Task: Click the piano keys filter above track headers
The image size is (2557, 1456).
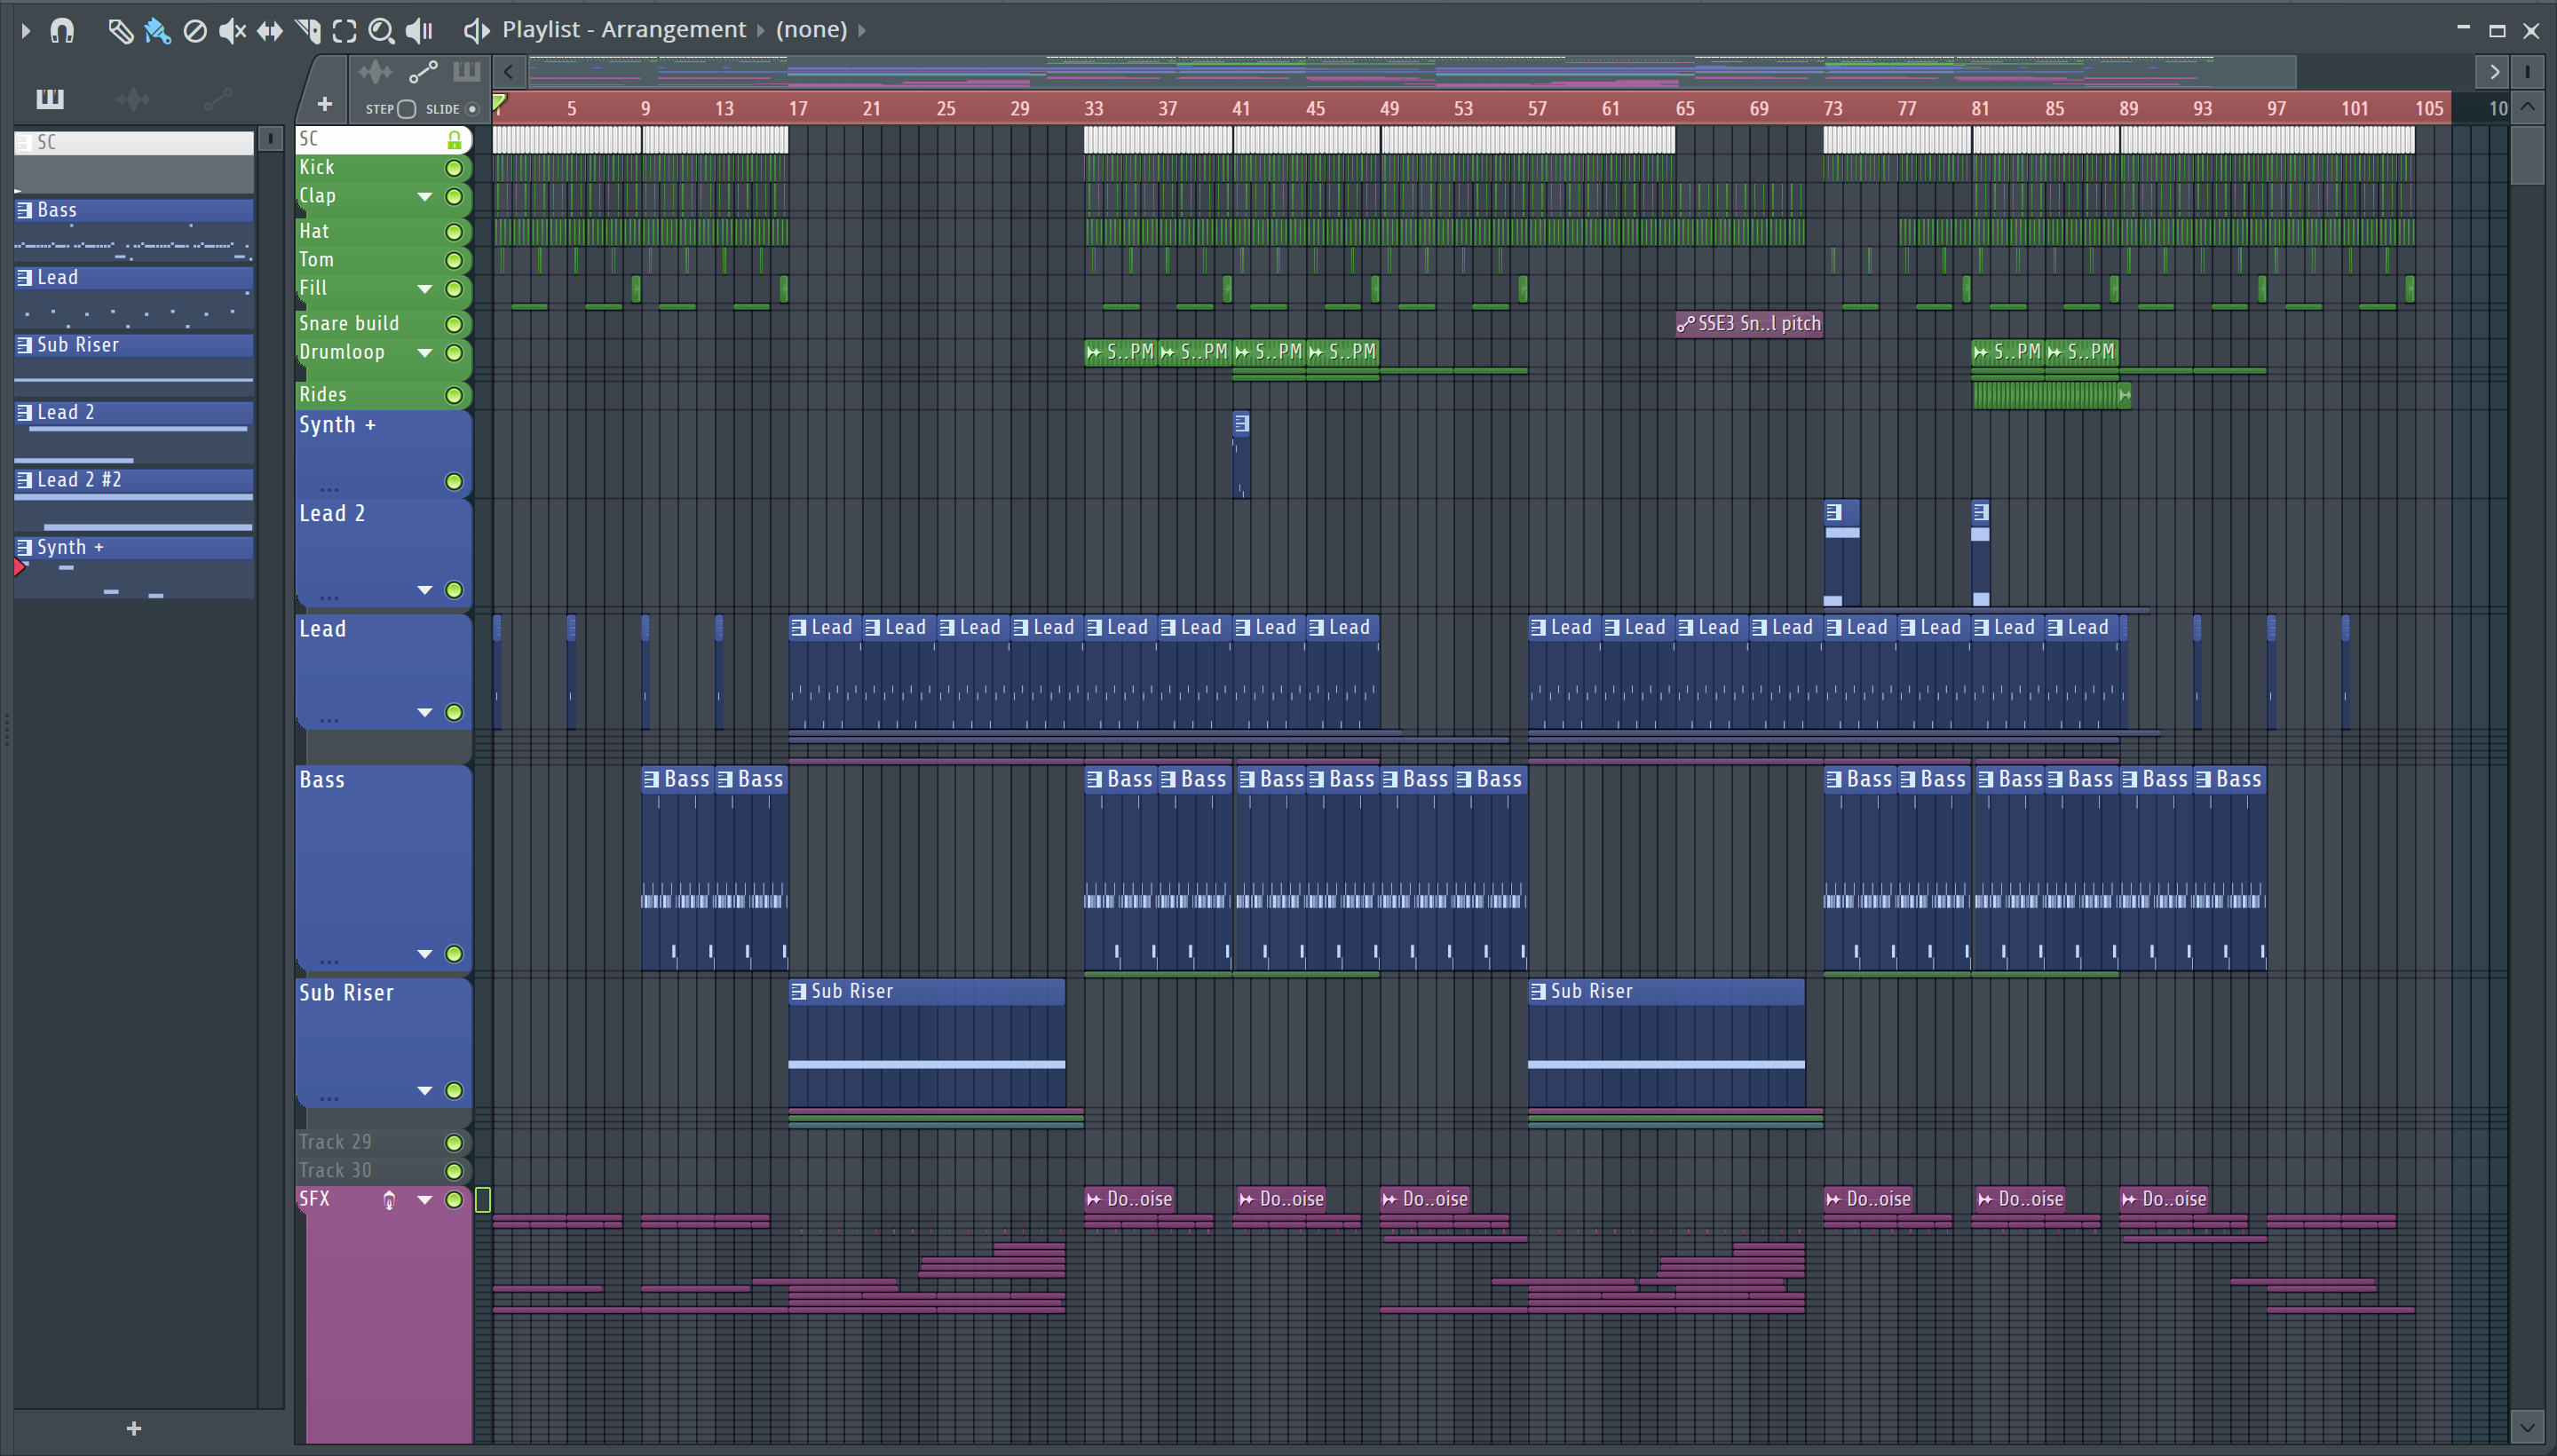Action: point(466,72)
